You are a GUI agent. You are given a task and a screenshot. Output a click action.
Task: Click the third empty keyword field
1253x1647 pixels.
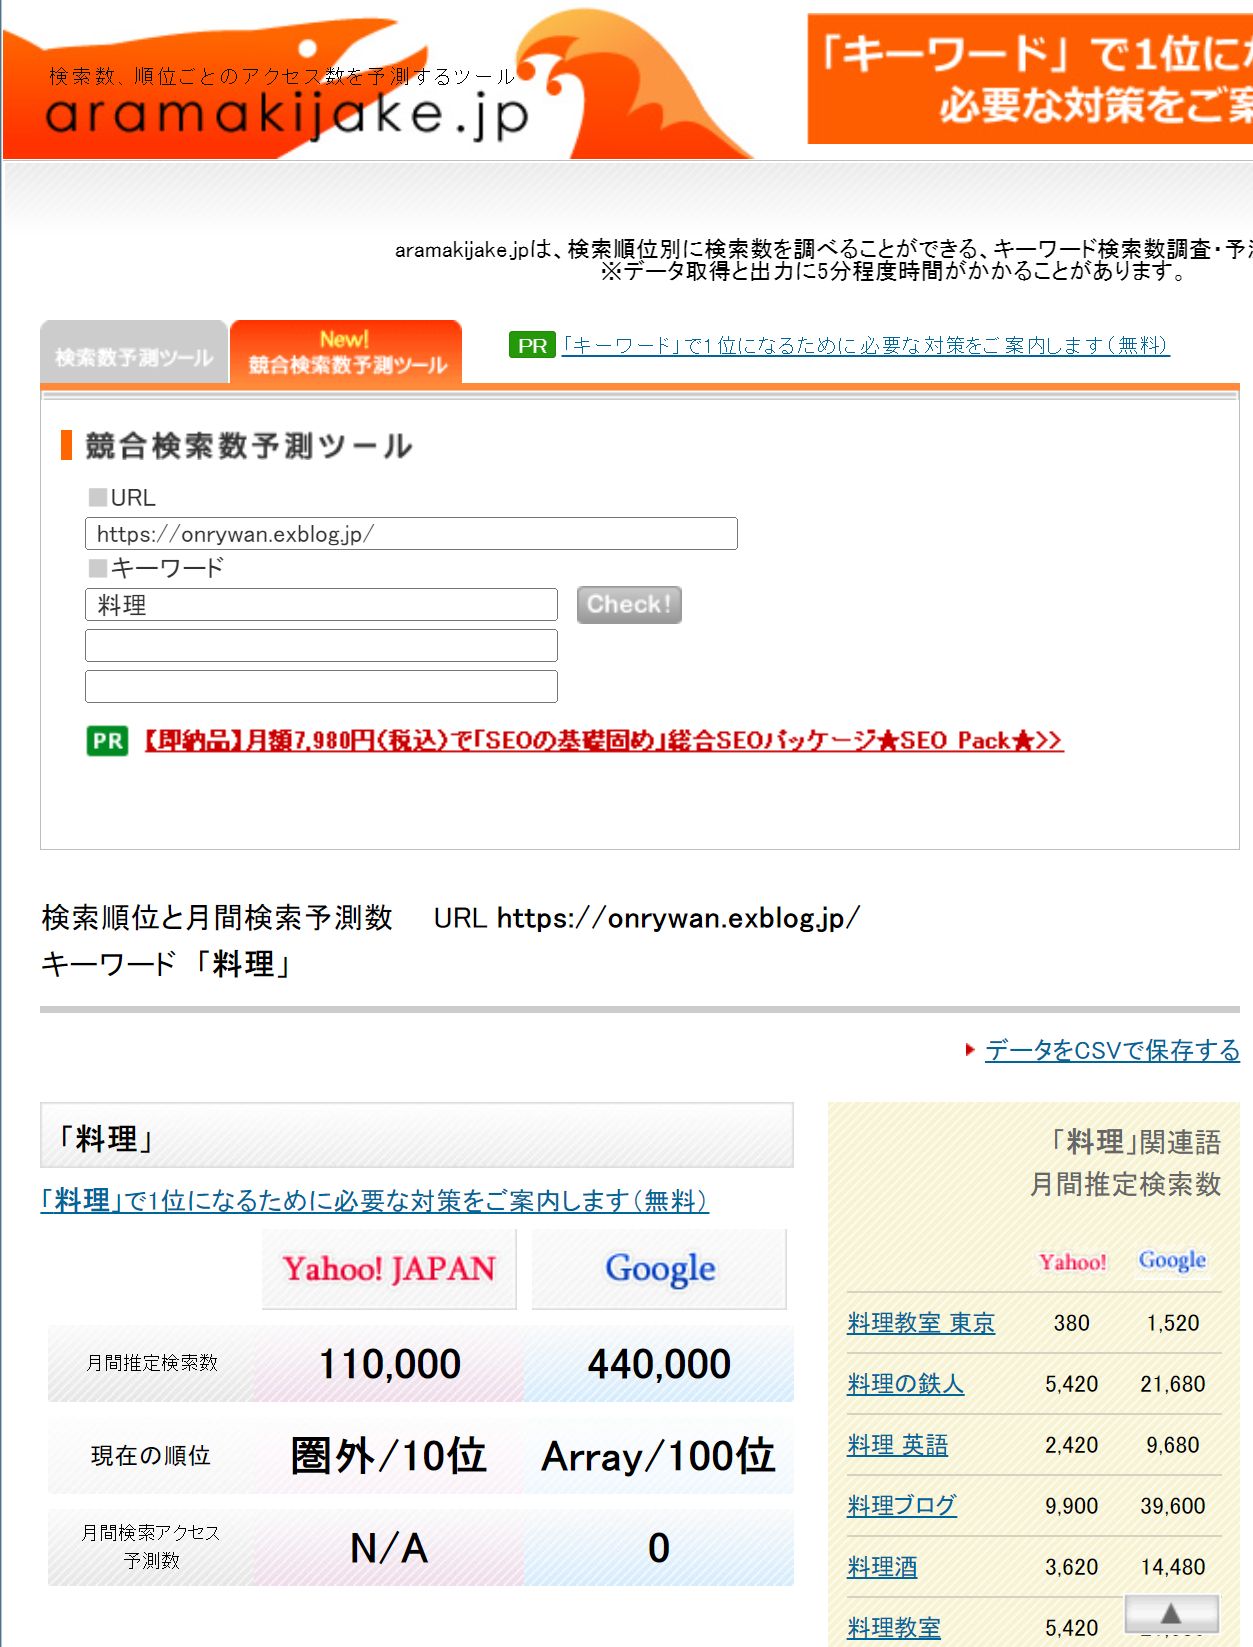point(321,686)
